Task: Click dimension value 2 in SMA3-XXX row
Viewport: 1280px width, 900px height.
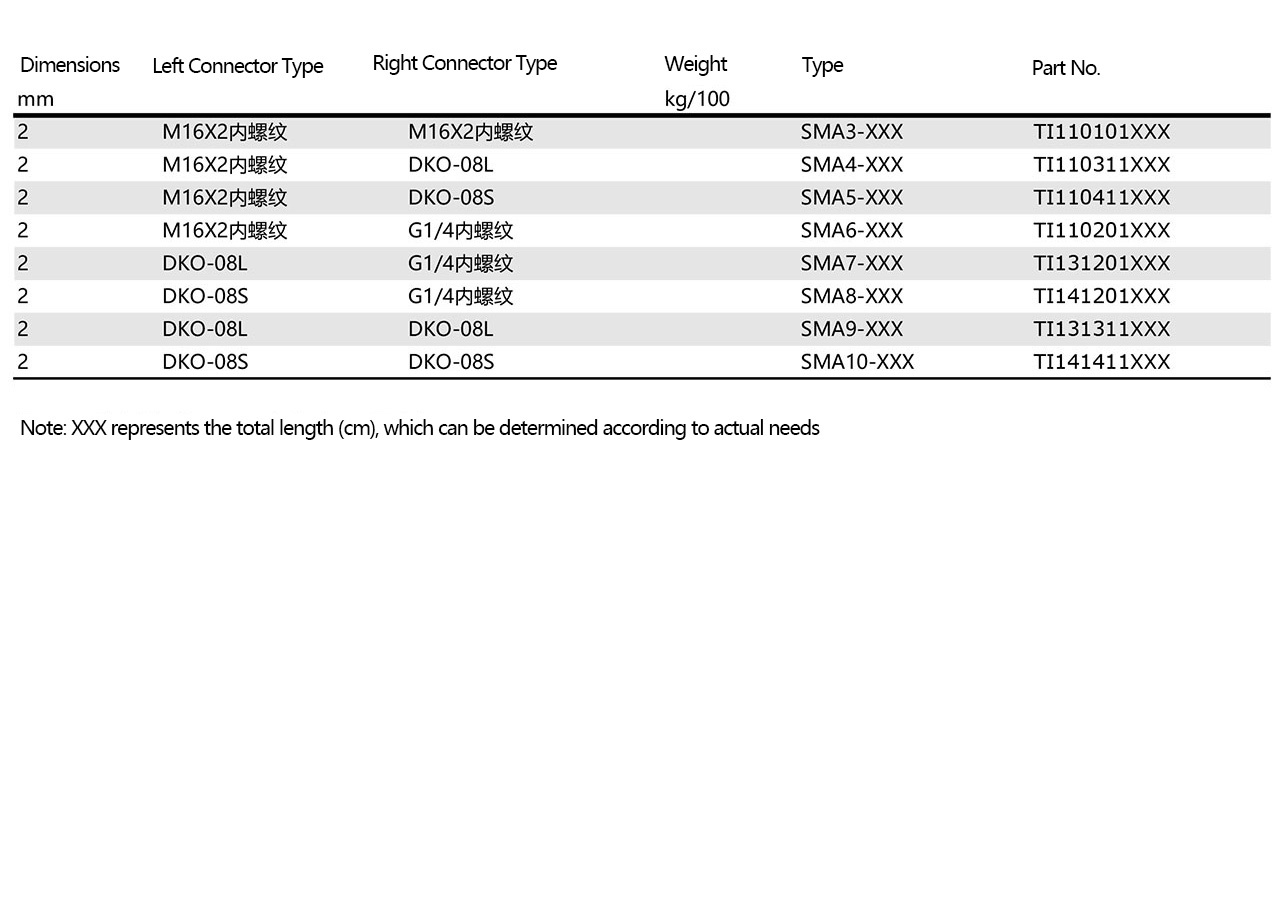Action: coord(23,132)
